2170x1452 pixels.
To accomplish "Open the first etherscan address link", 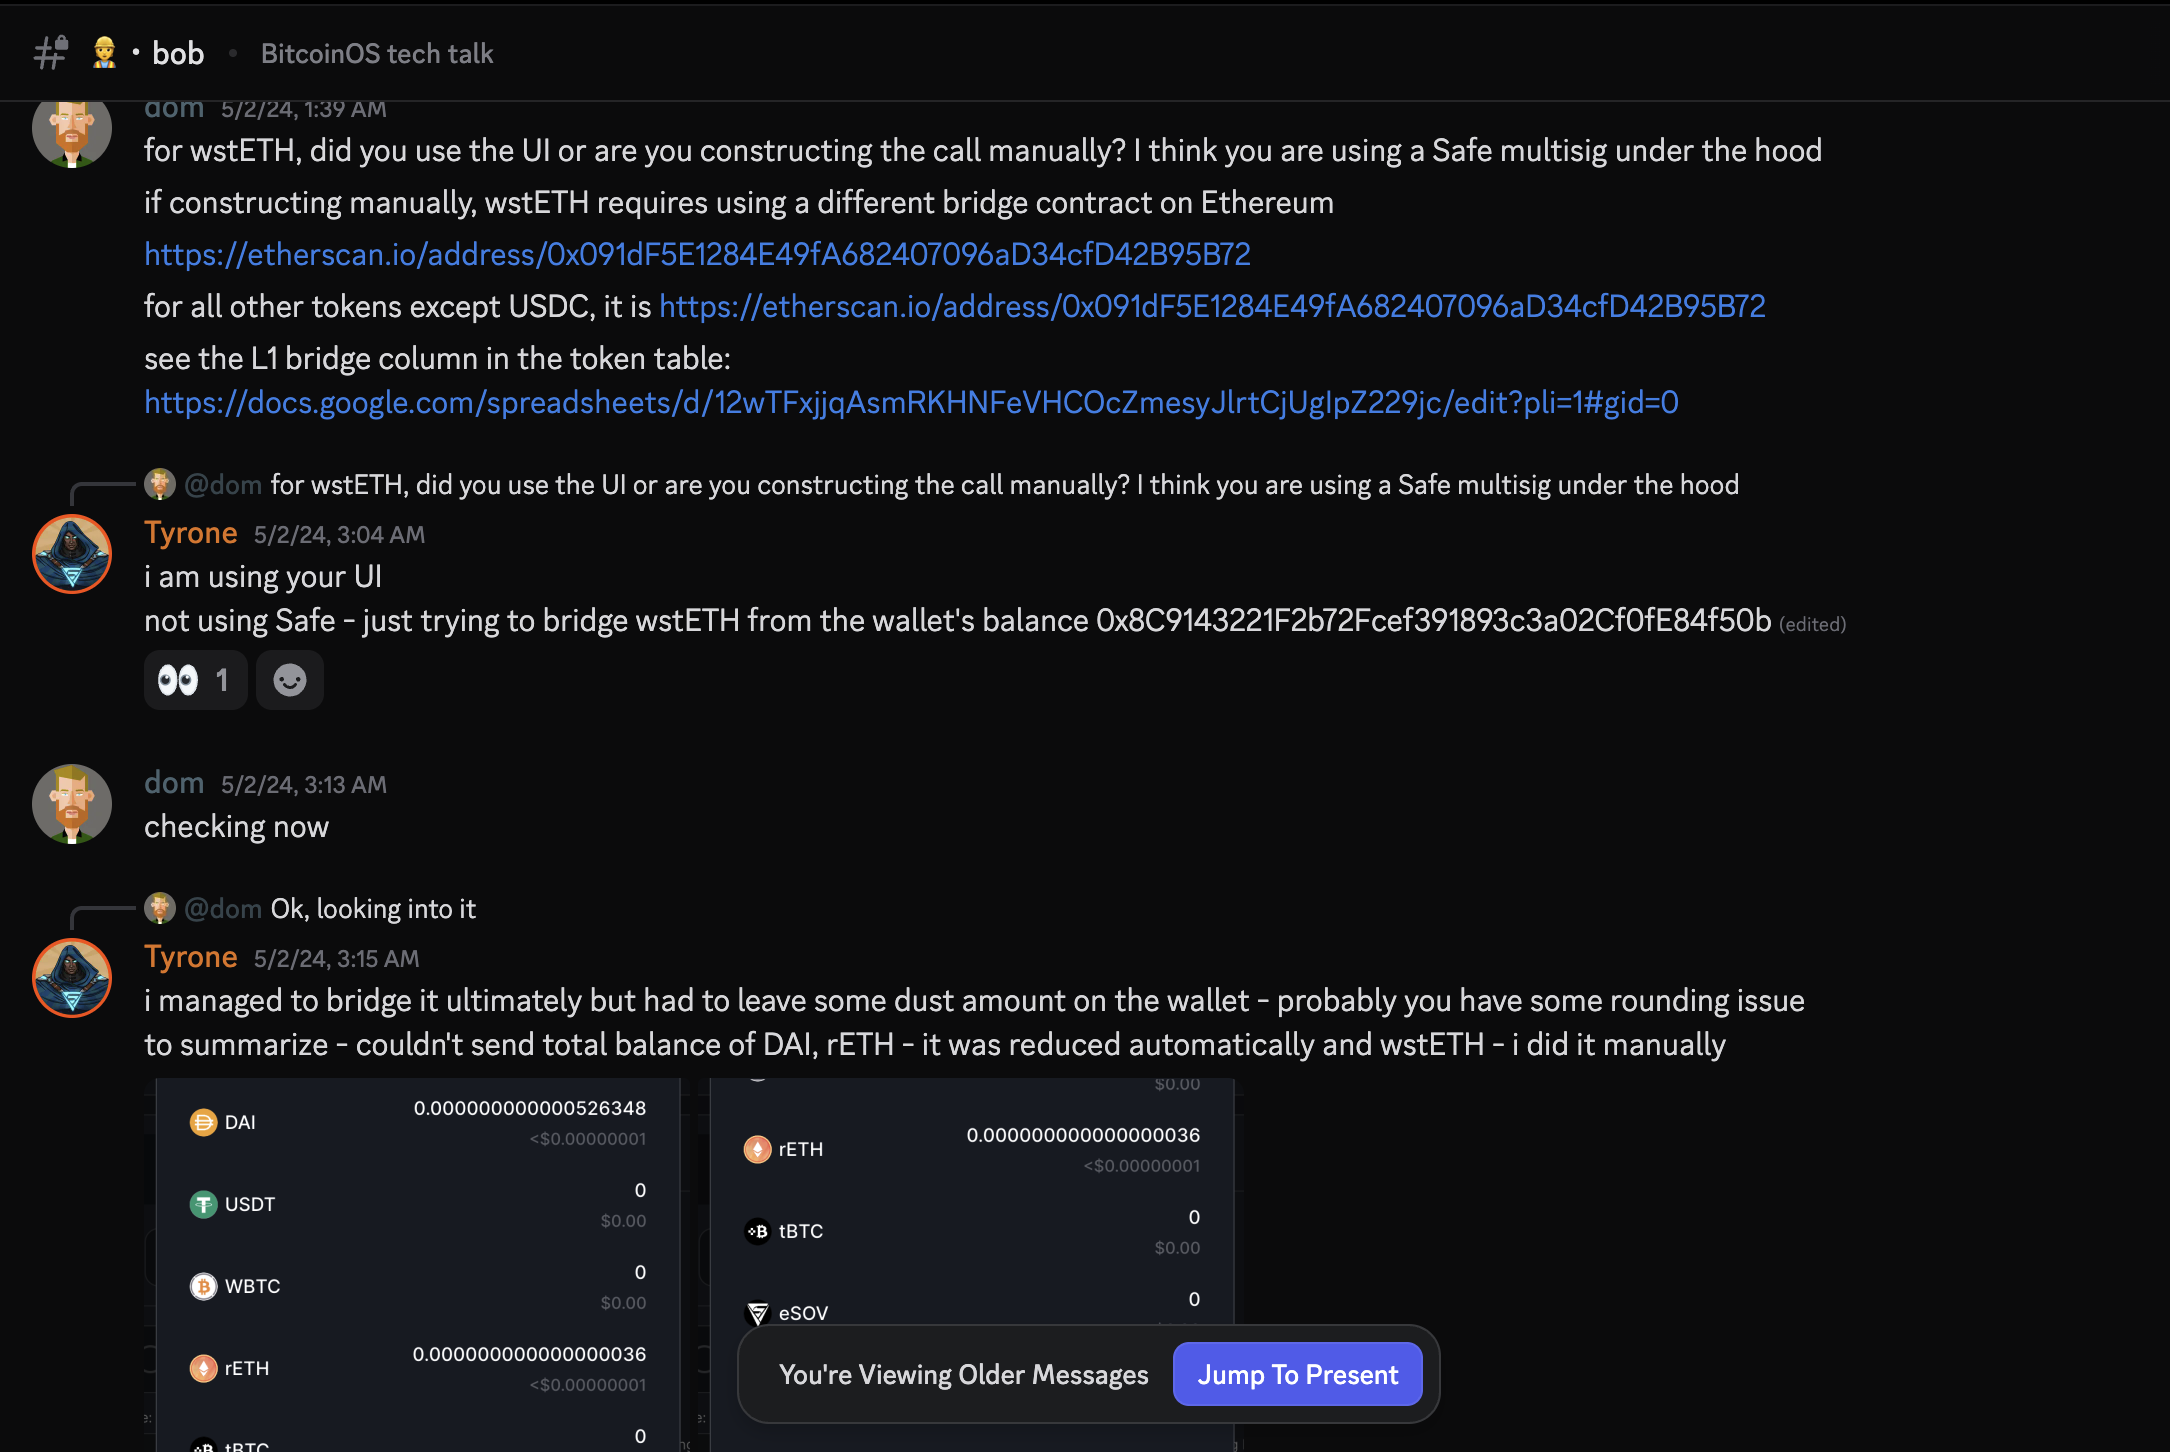I will tap(697, 254).
